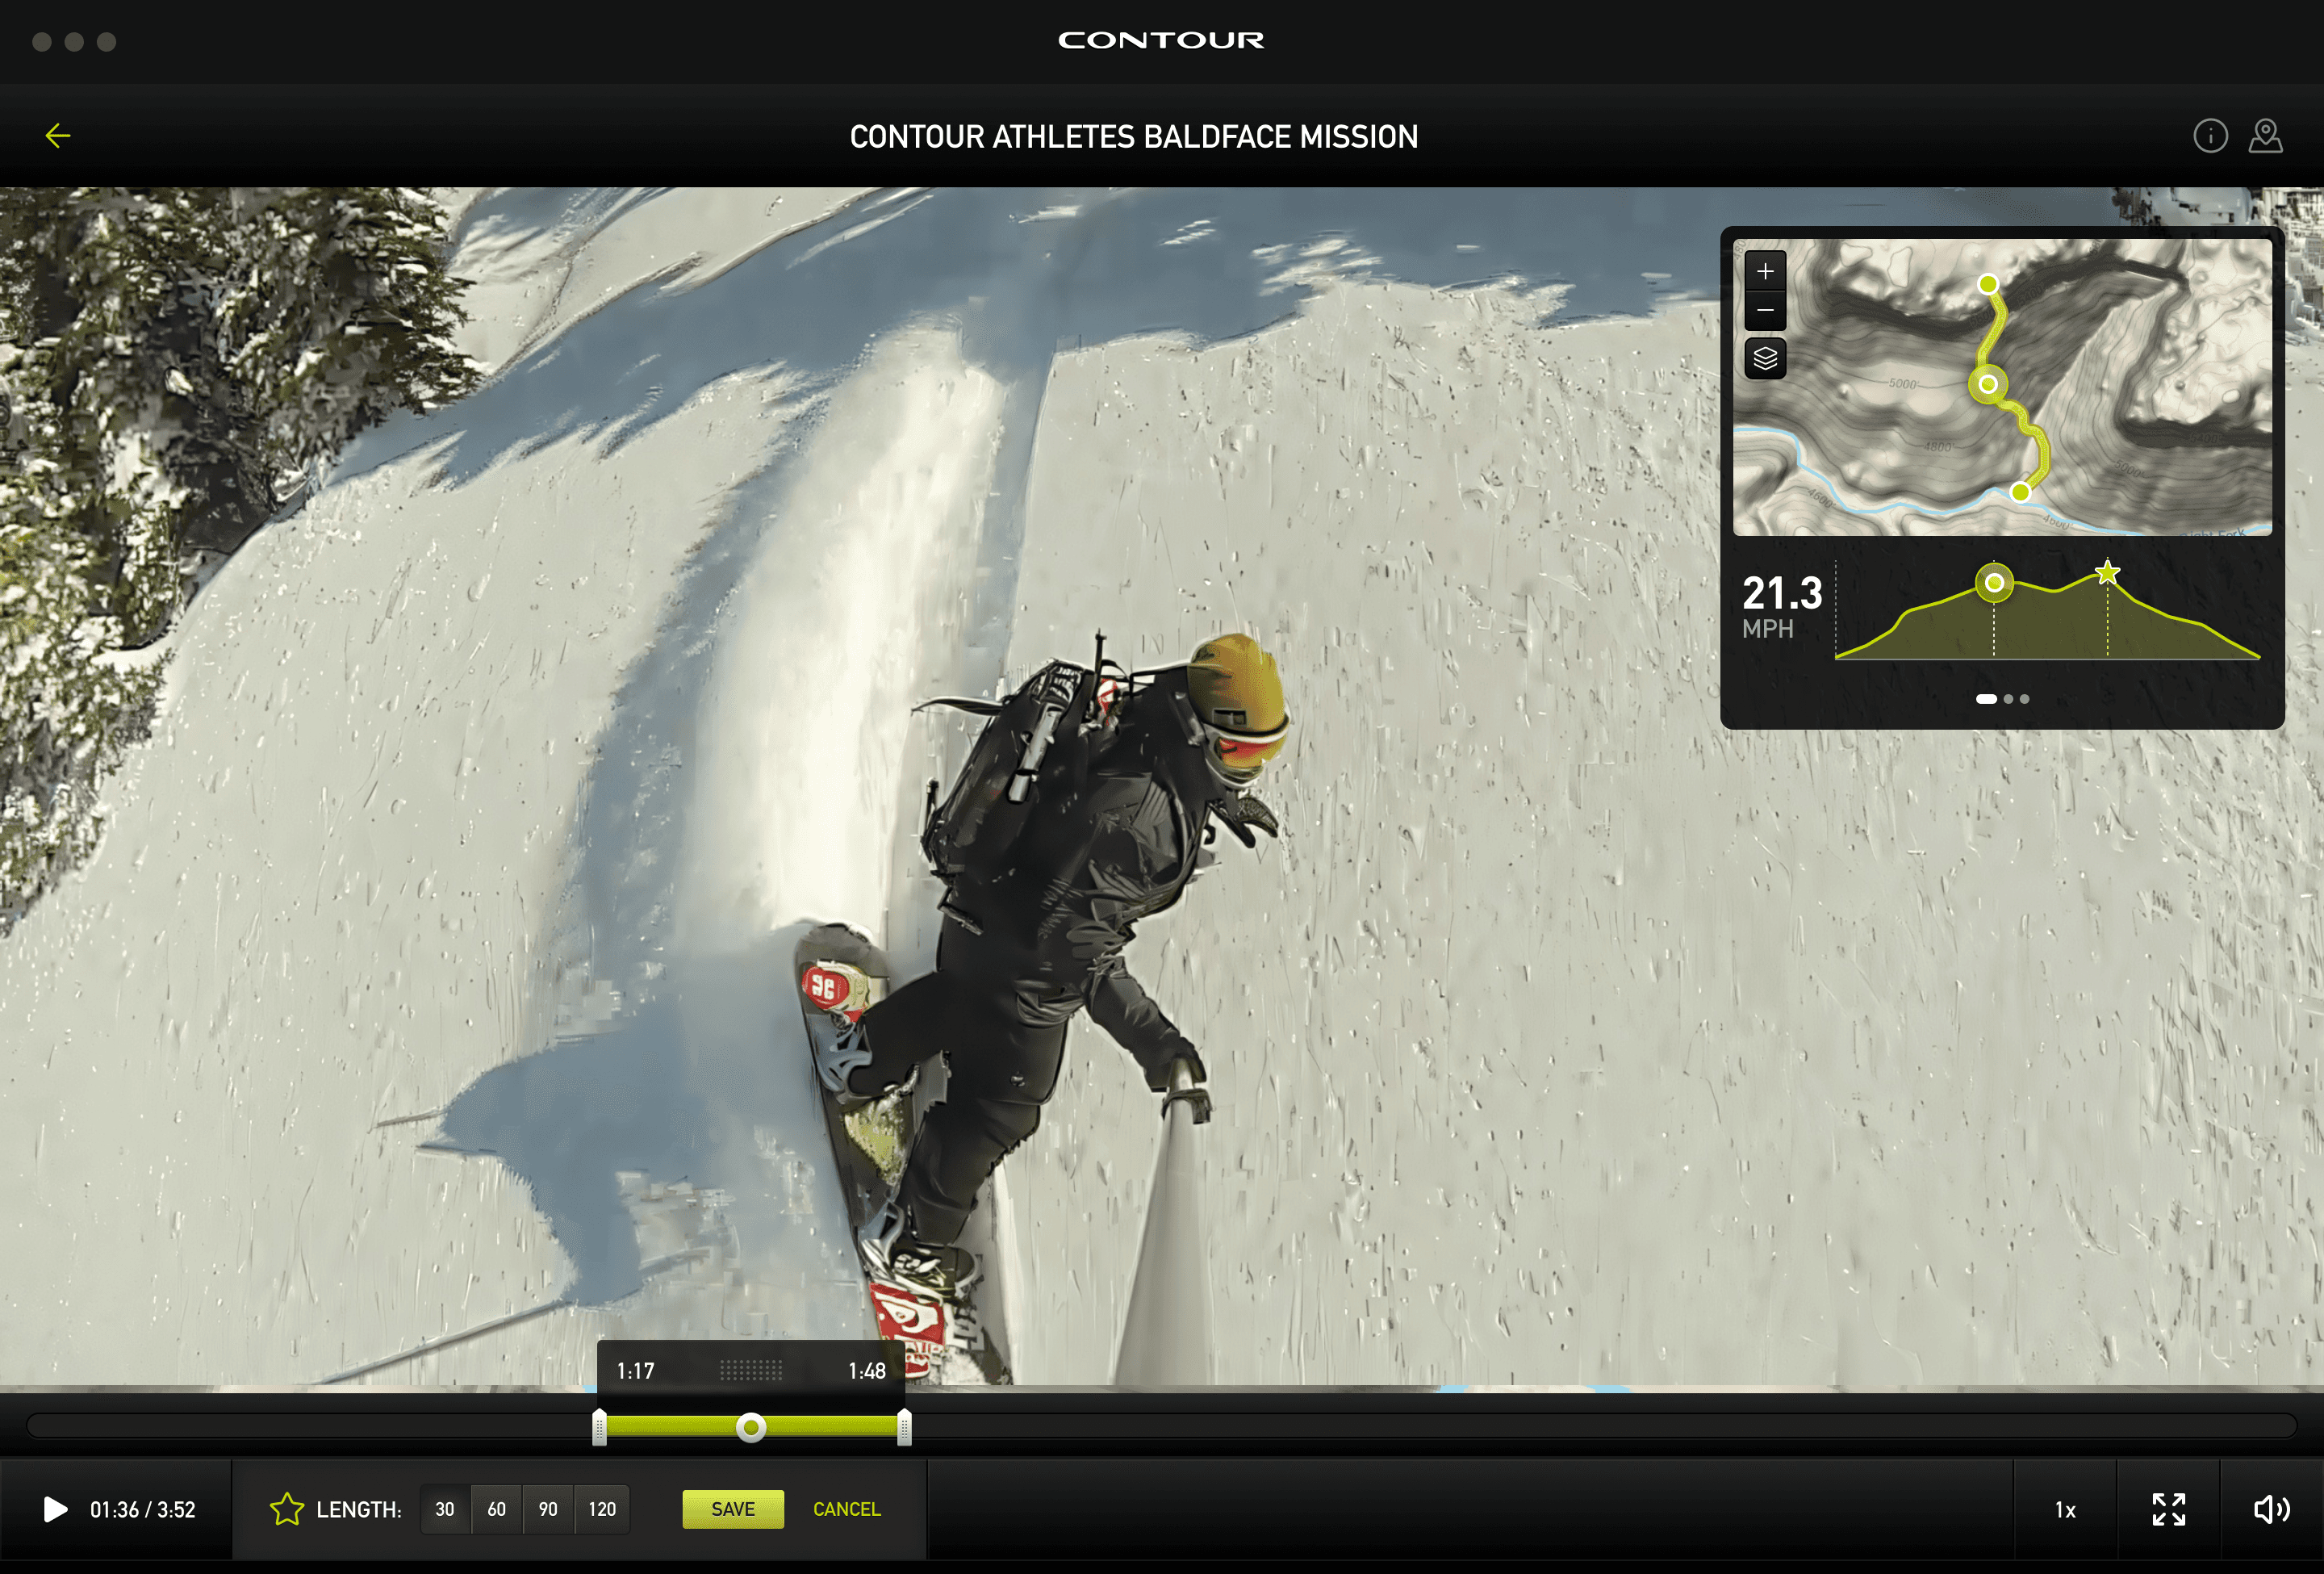Choose the 90 second highlight length
2324x1574 pixels.
click(548, 1509)
